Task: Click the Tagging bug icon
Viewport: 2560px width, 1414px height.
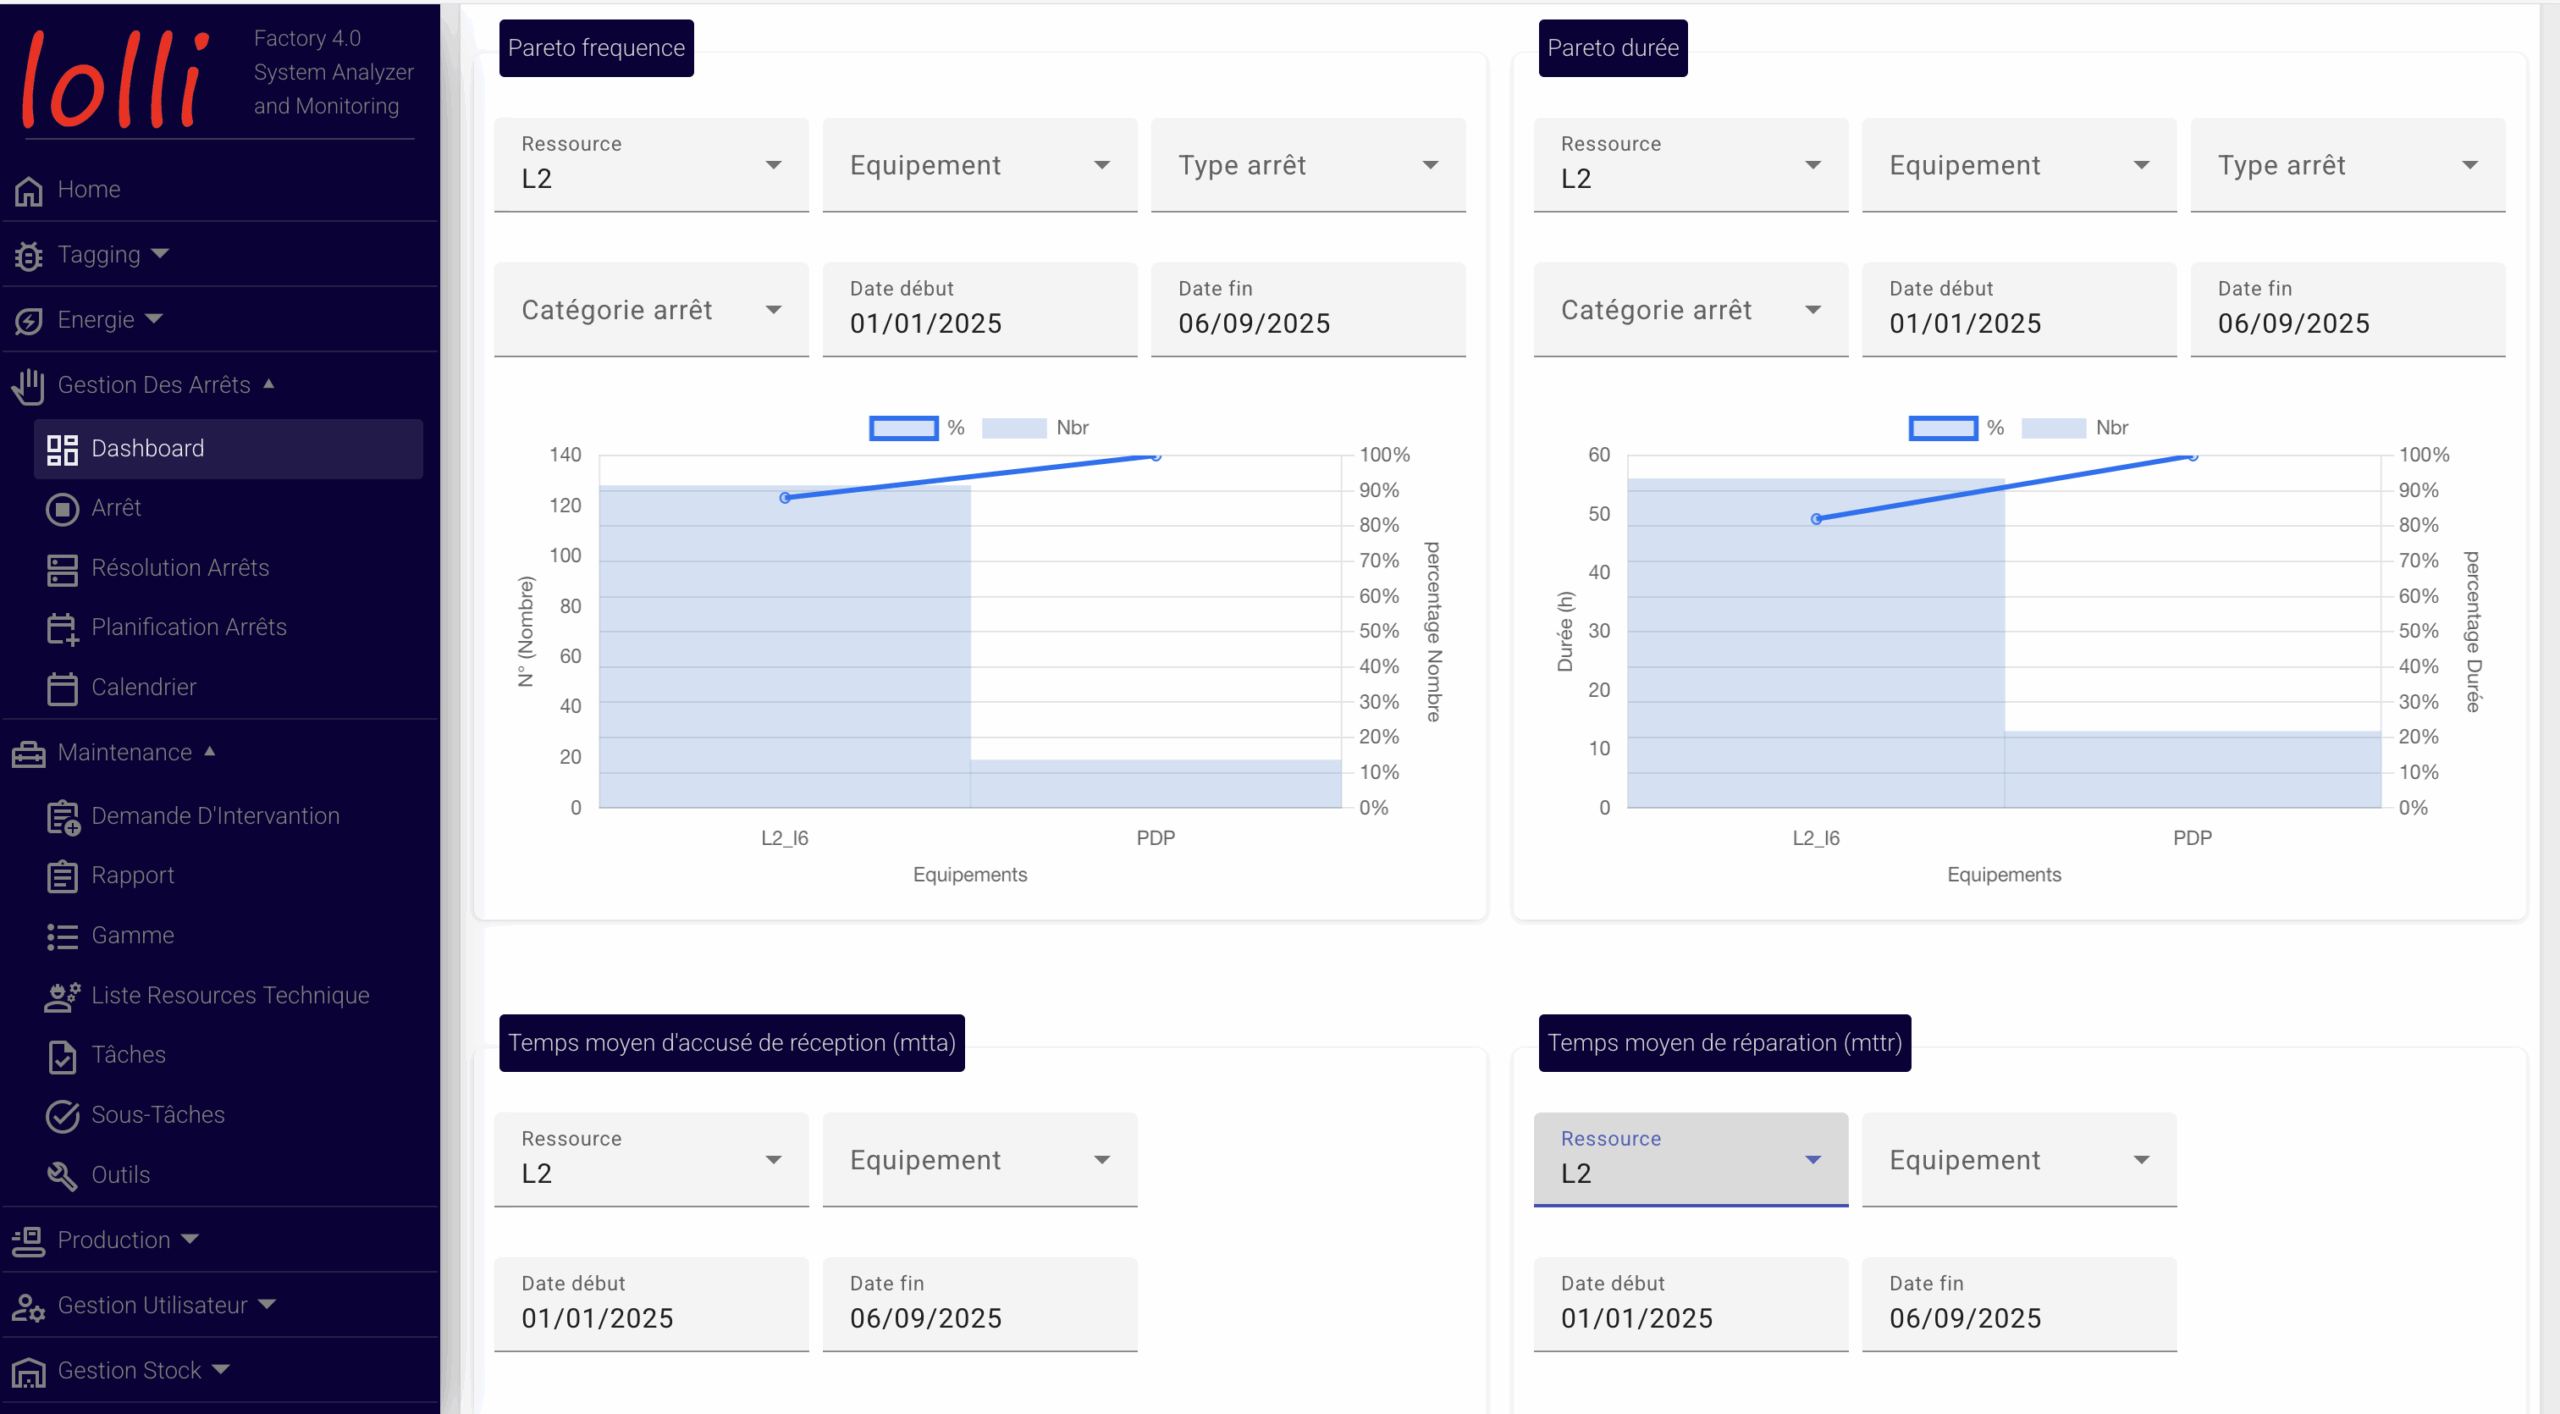Action: click(x=29, y=256)
